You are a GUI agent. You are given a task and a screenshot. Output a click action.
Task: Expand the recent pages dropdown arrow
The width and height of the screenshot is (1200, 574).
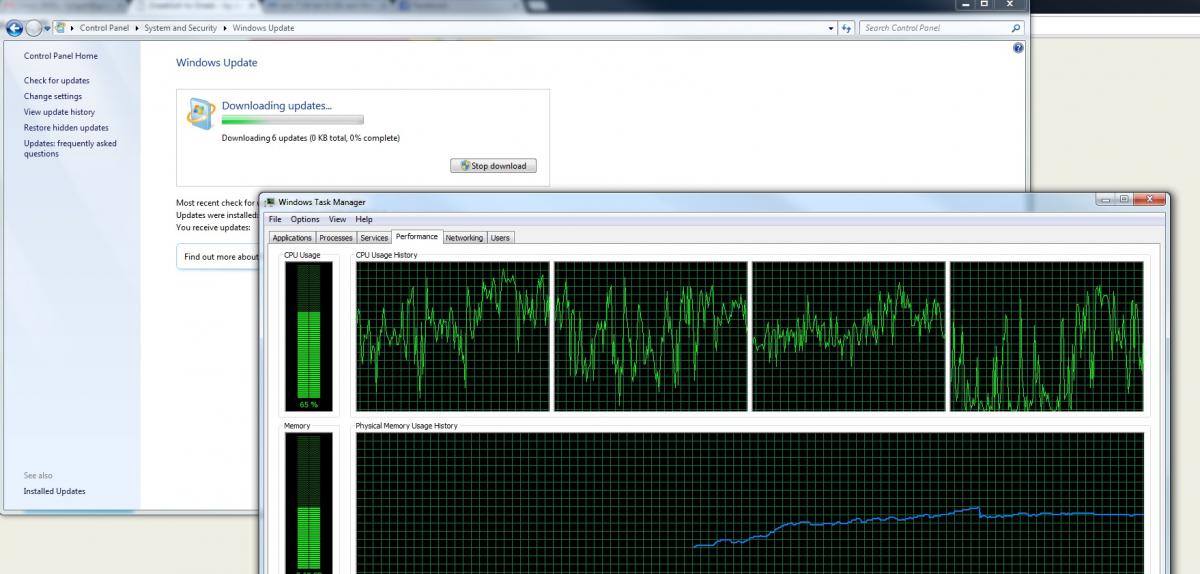click(49, 28)
